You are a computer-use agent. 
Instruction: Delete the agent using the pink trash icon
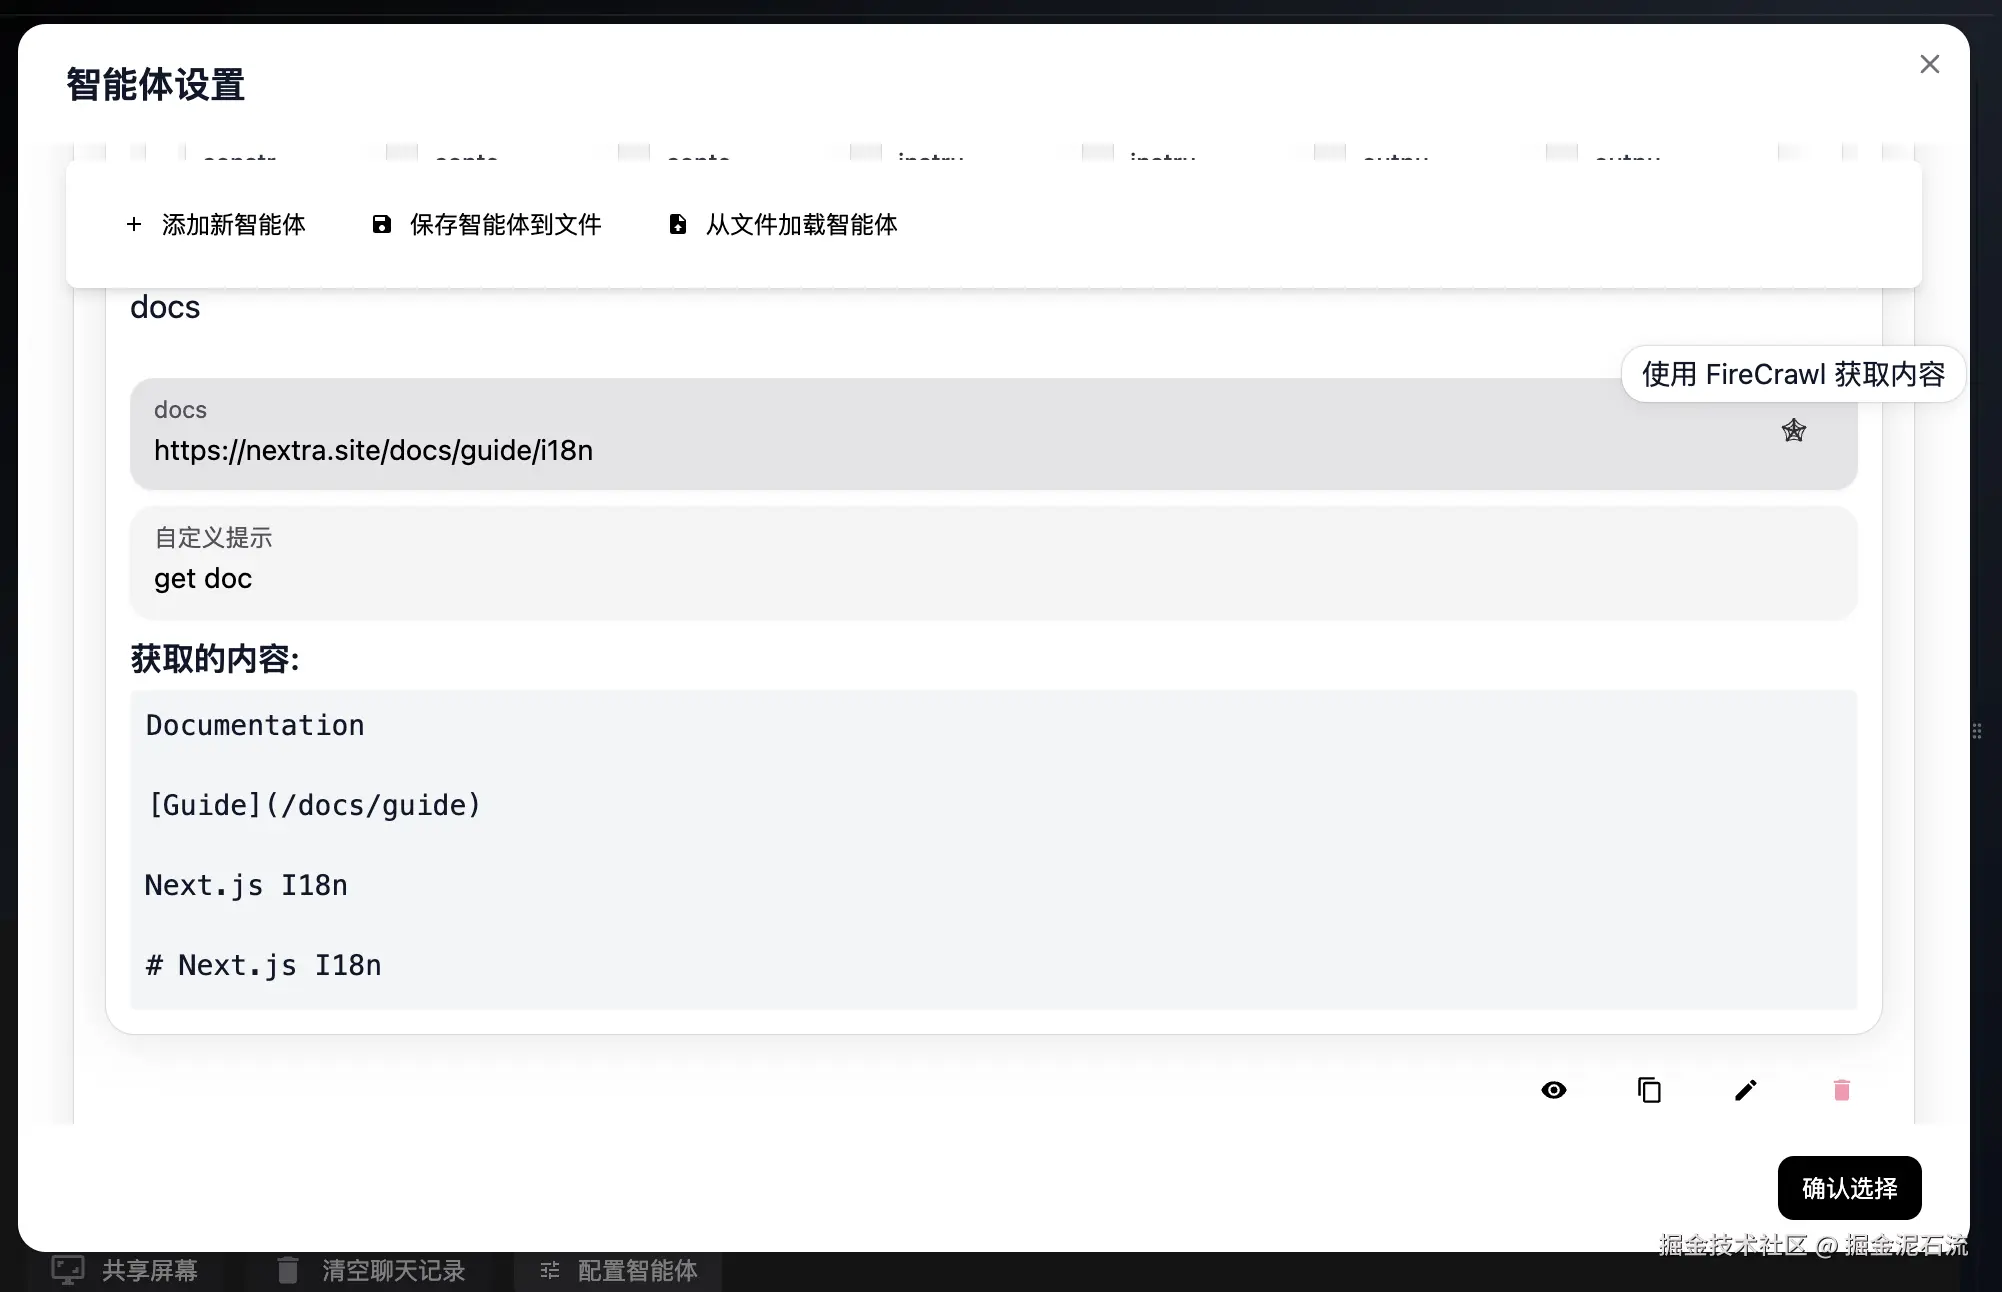pos(1841,1090)
